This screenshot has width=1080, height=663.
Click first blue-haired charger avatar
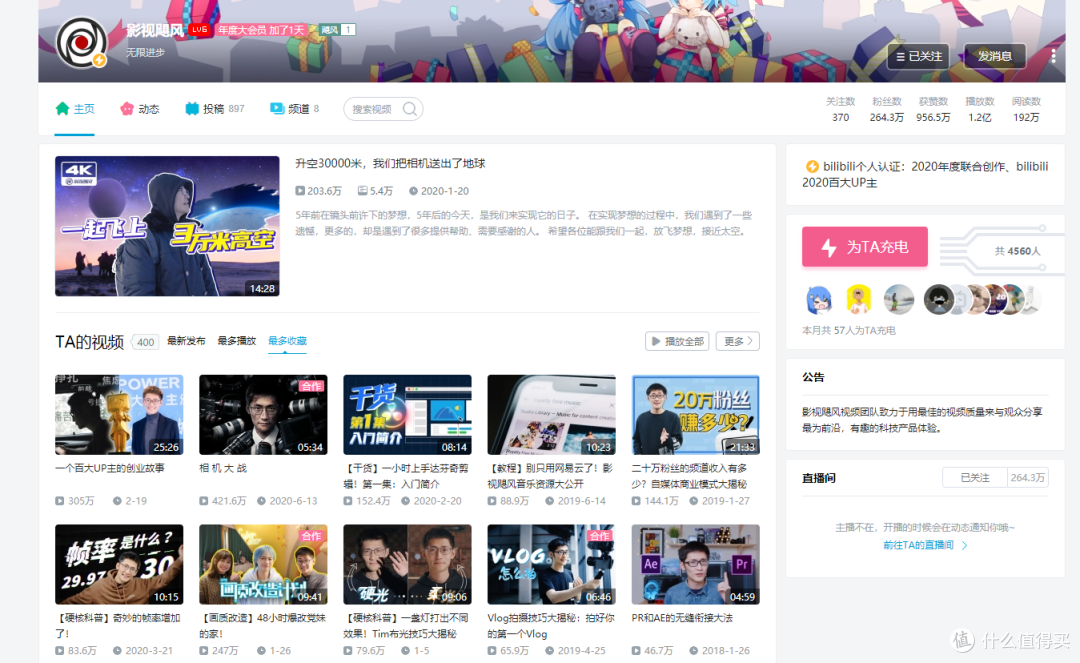818,299
